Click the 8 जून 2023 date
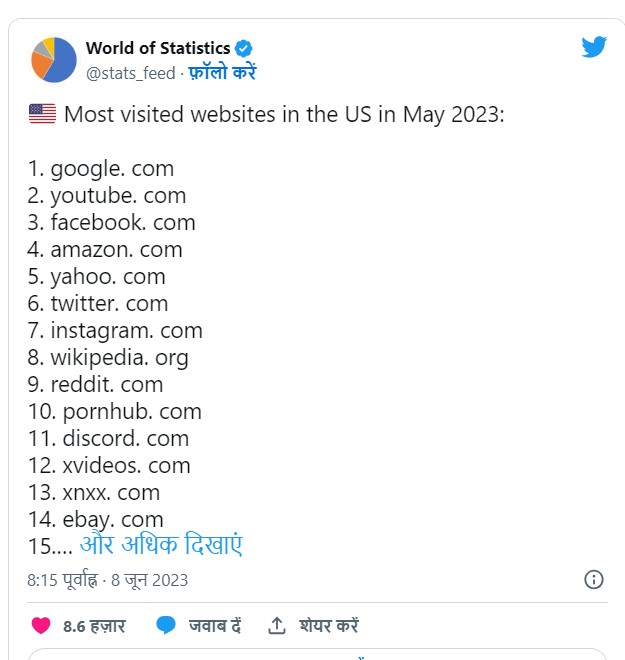This screenshot has width=625, height=660. click(x=149, y=580)
